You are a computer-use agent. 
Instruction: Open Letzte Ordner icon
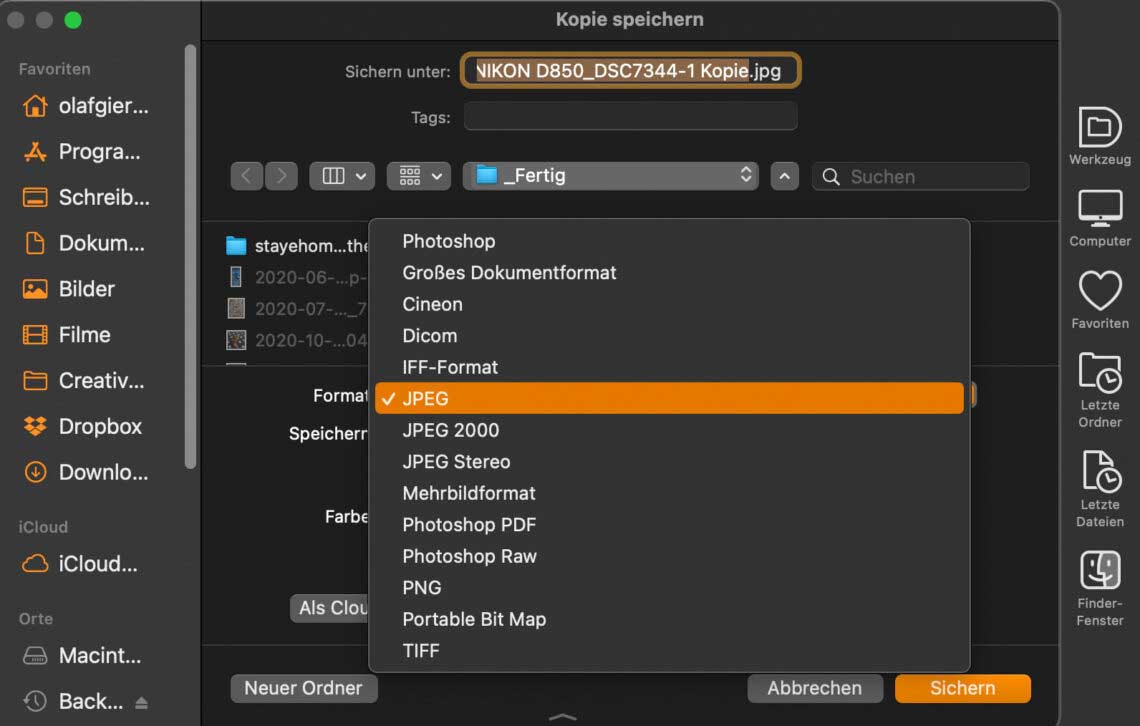(x=1099, y=372)
